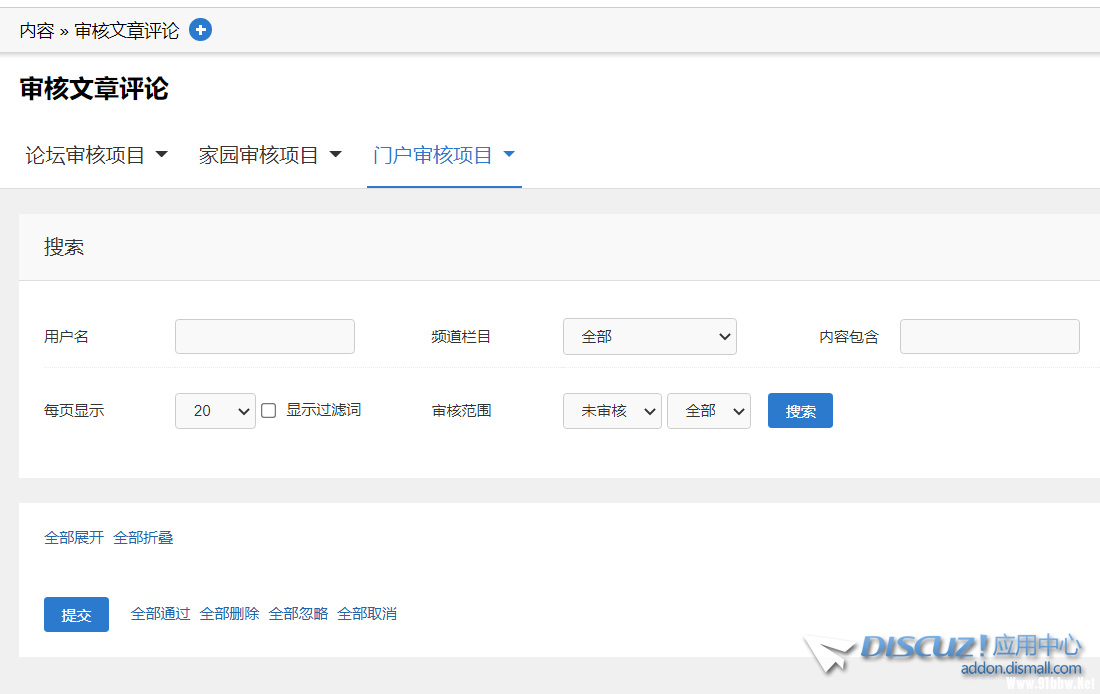Click the 全部折叠 link
Viewport: 1100px width, 694px height.
143,538
